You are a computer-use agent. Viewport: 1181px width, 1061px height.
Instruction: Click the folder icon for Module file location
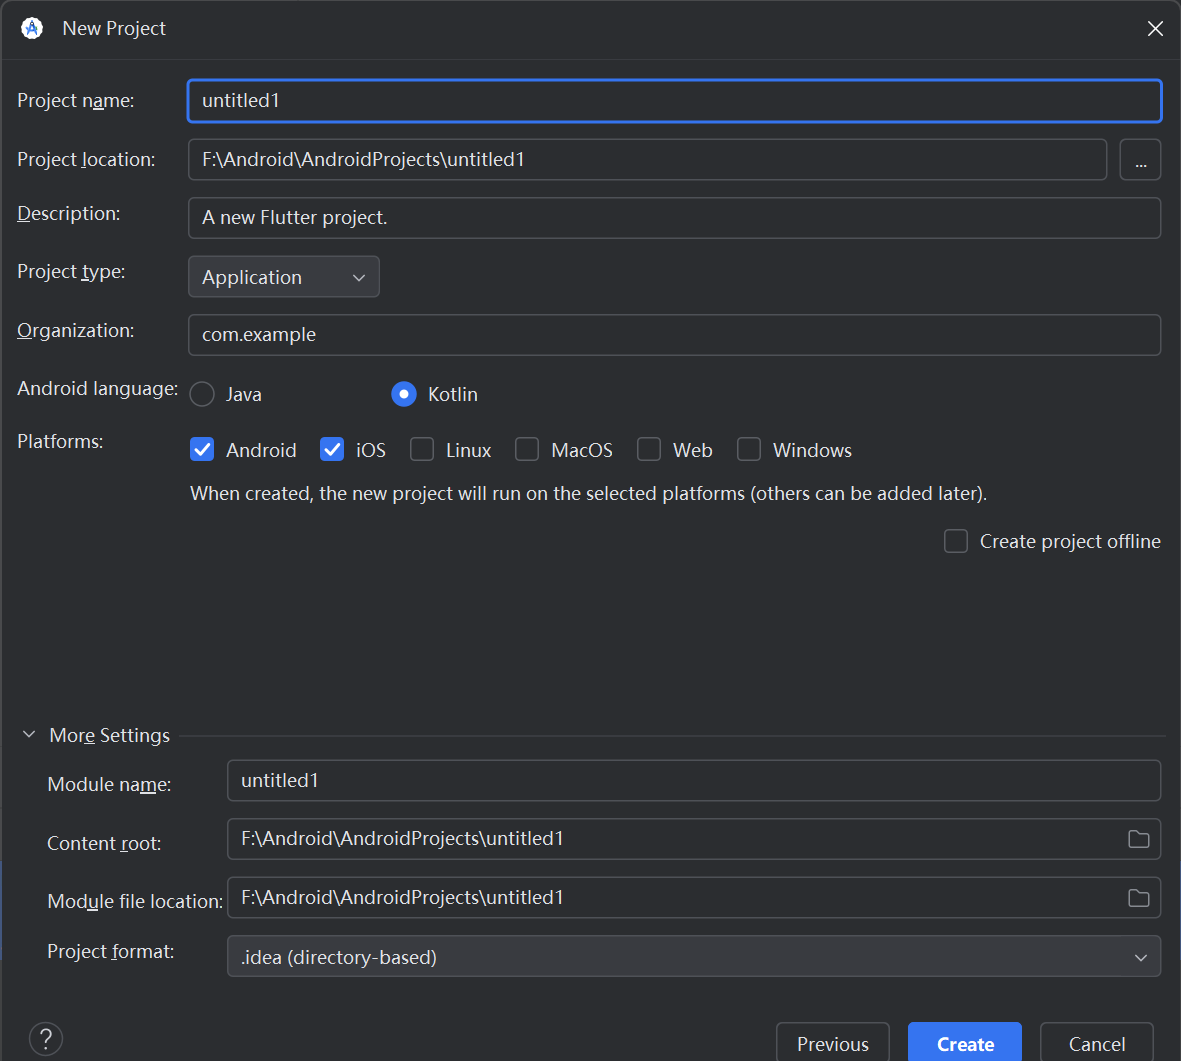pyautogui.click(x=1138, y=897)
